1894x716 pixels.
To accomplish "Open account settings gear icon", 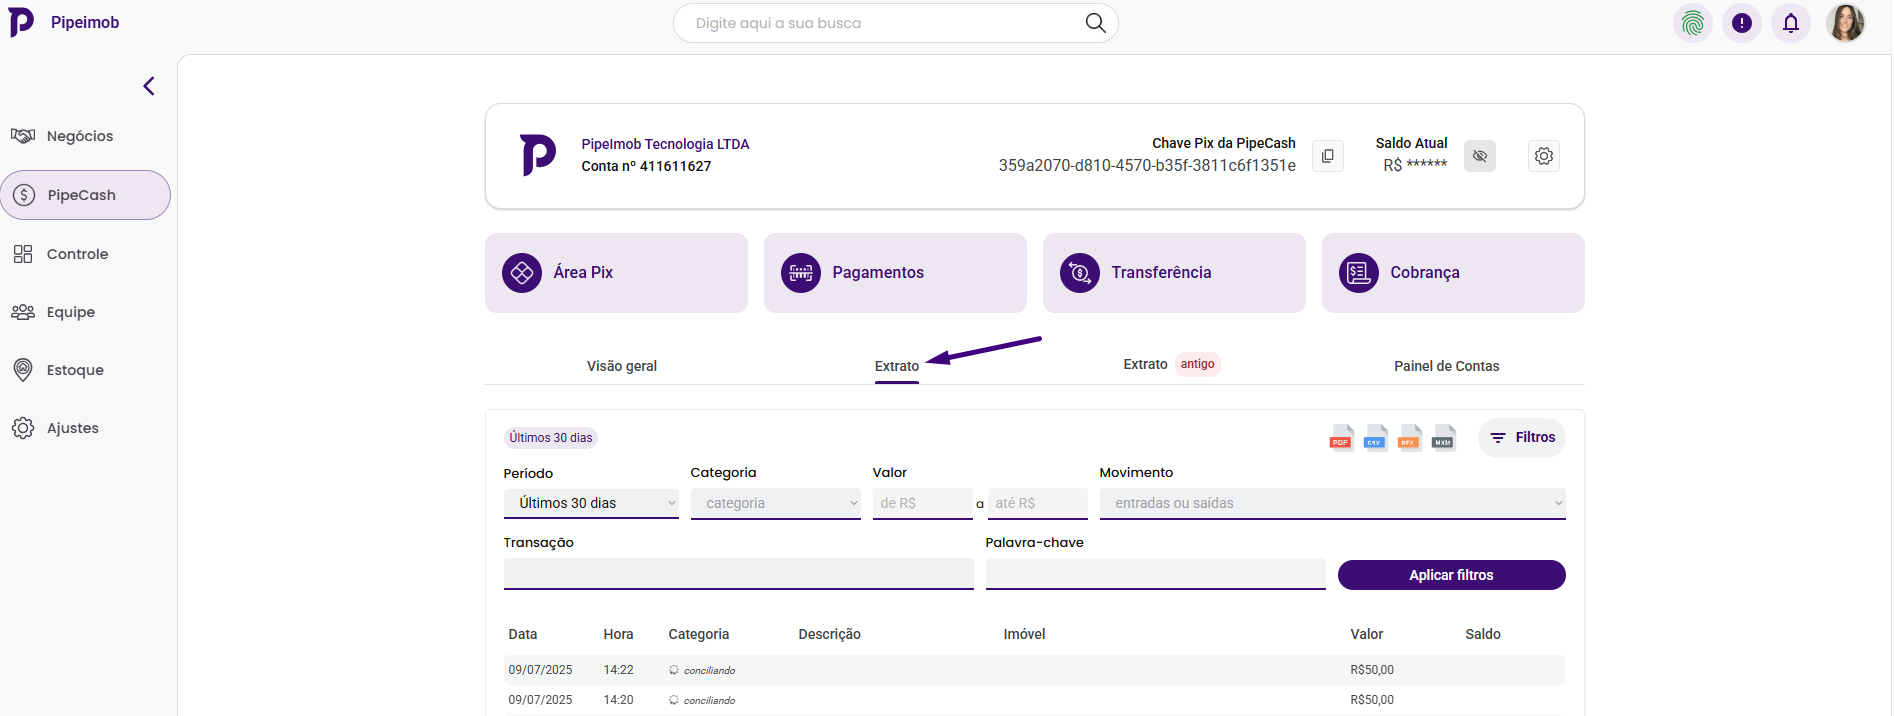I will pos(1544,156).
